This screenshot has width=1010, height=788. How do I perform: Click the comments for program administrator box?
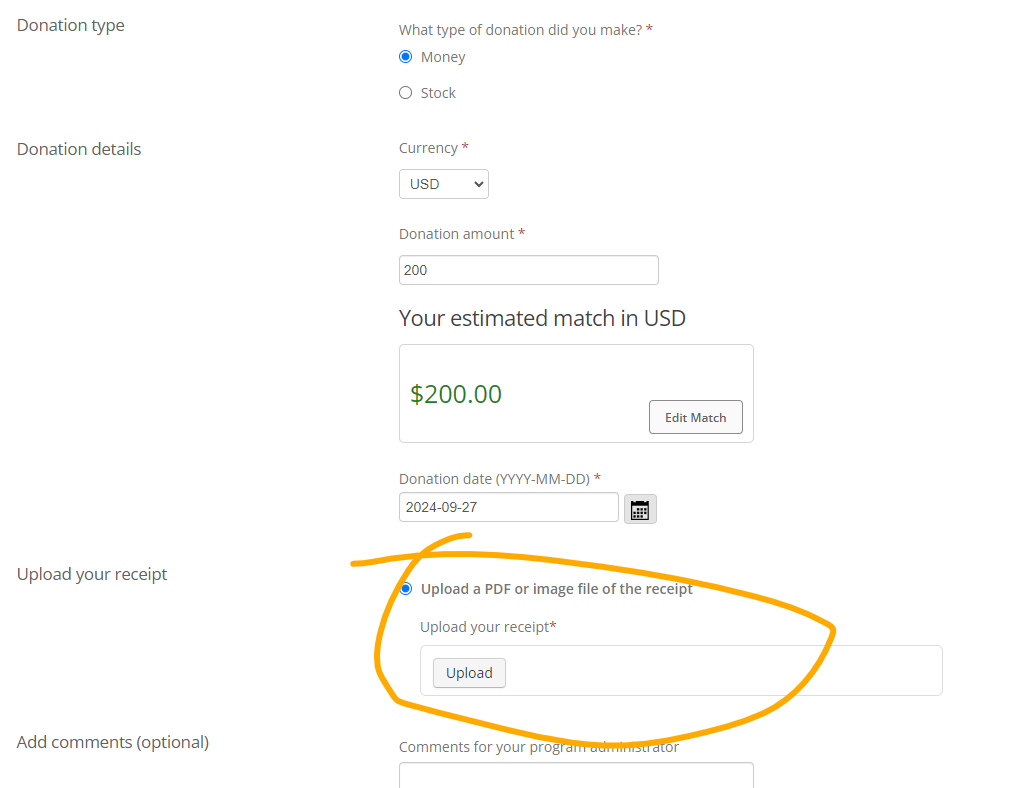pos(576,775)
